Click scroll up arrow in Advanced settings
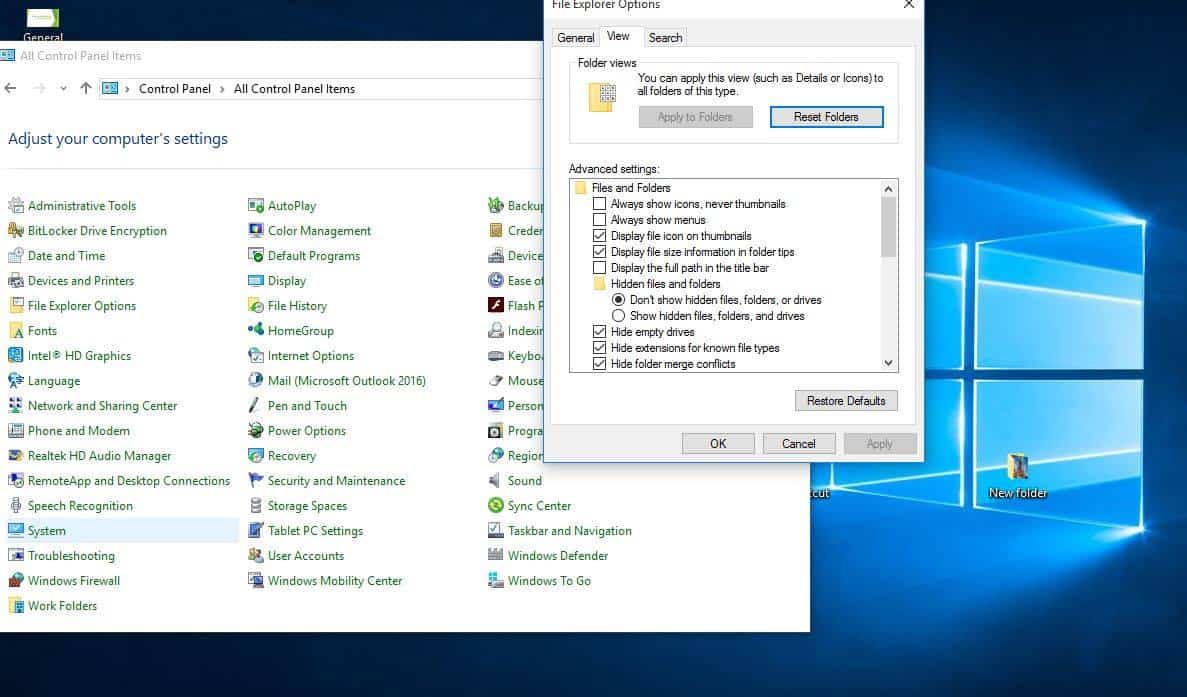This screenshot has width=1187, height=697. click(889, 188)
